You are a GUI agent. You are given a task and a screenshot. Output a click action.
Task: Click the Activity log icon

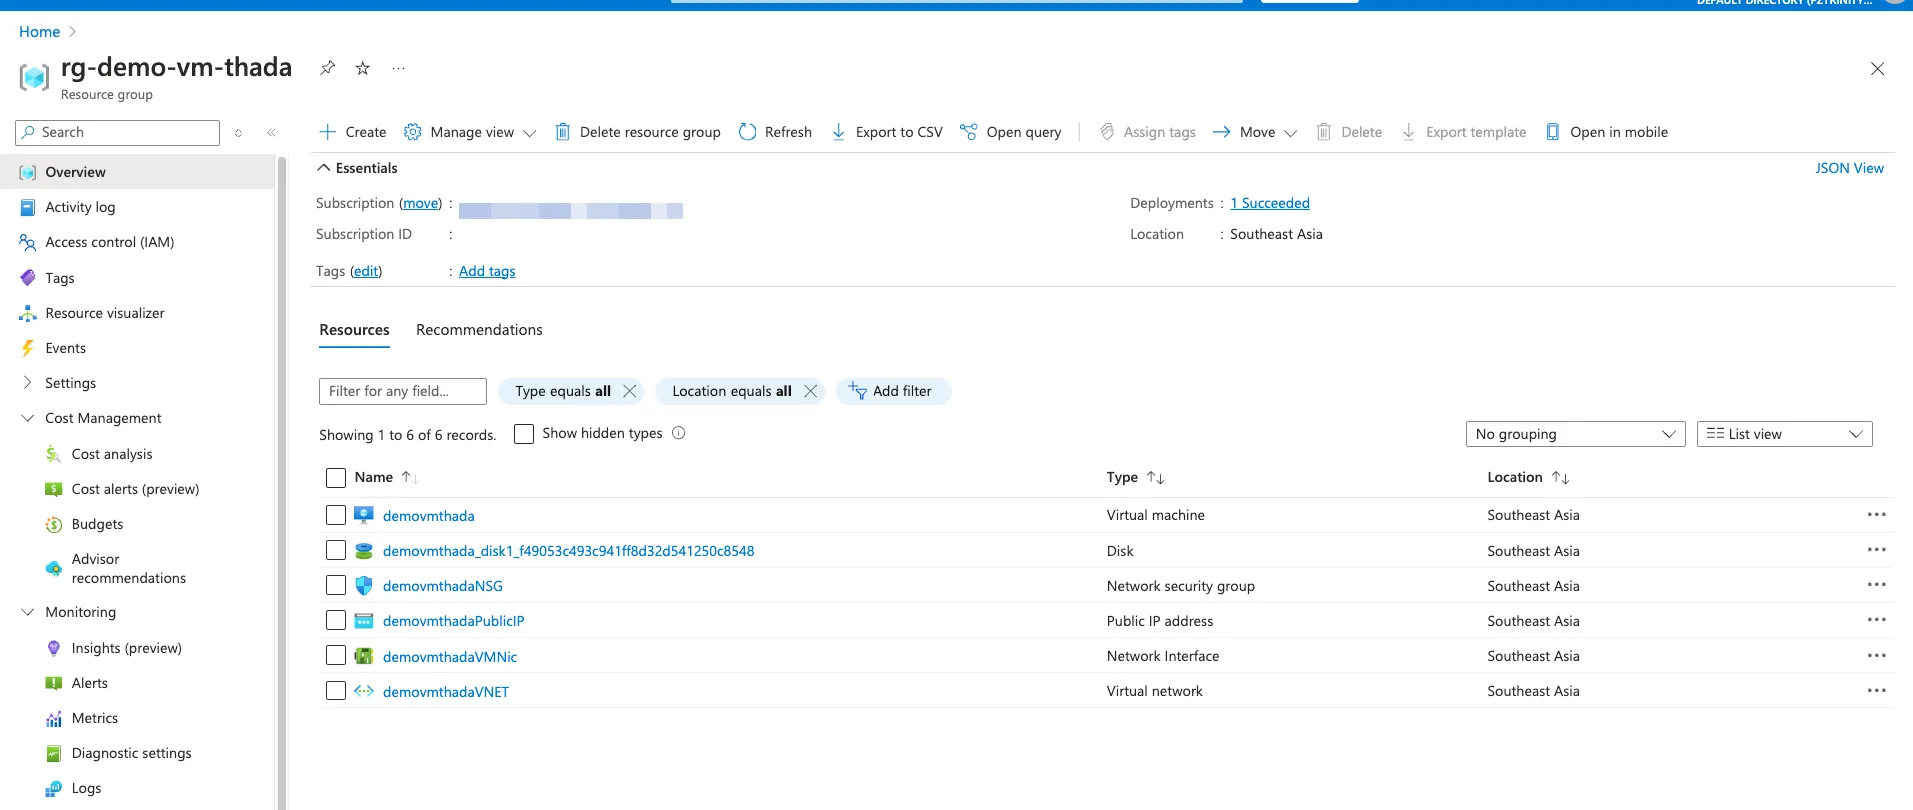coord(28,207)
